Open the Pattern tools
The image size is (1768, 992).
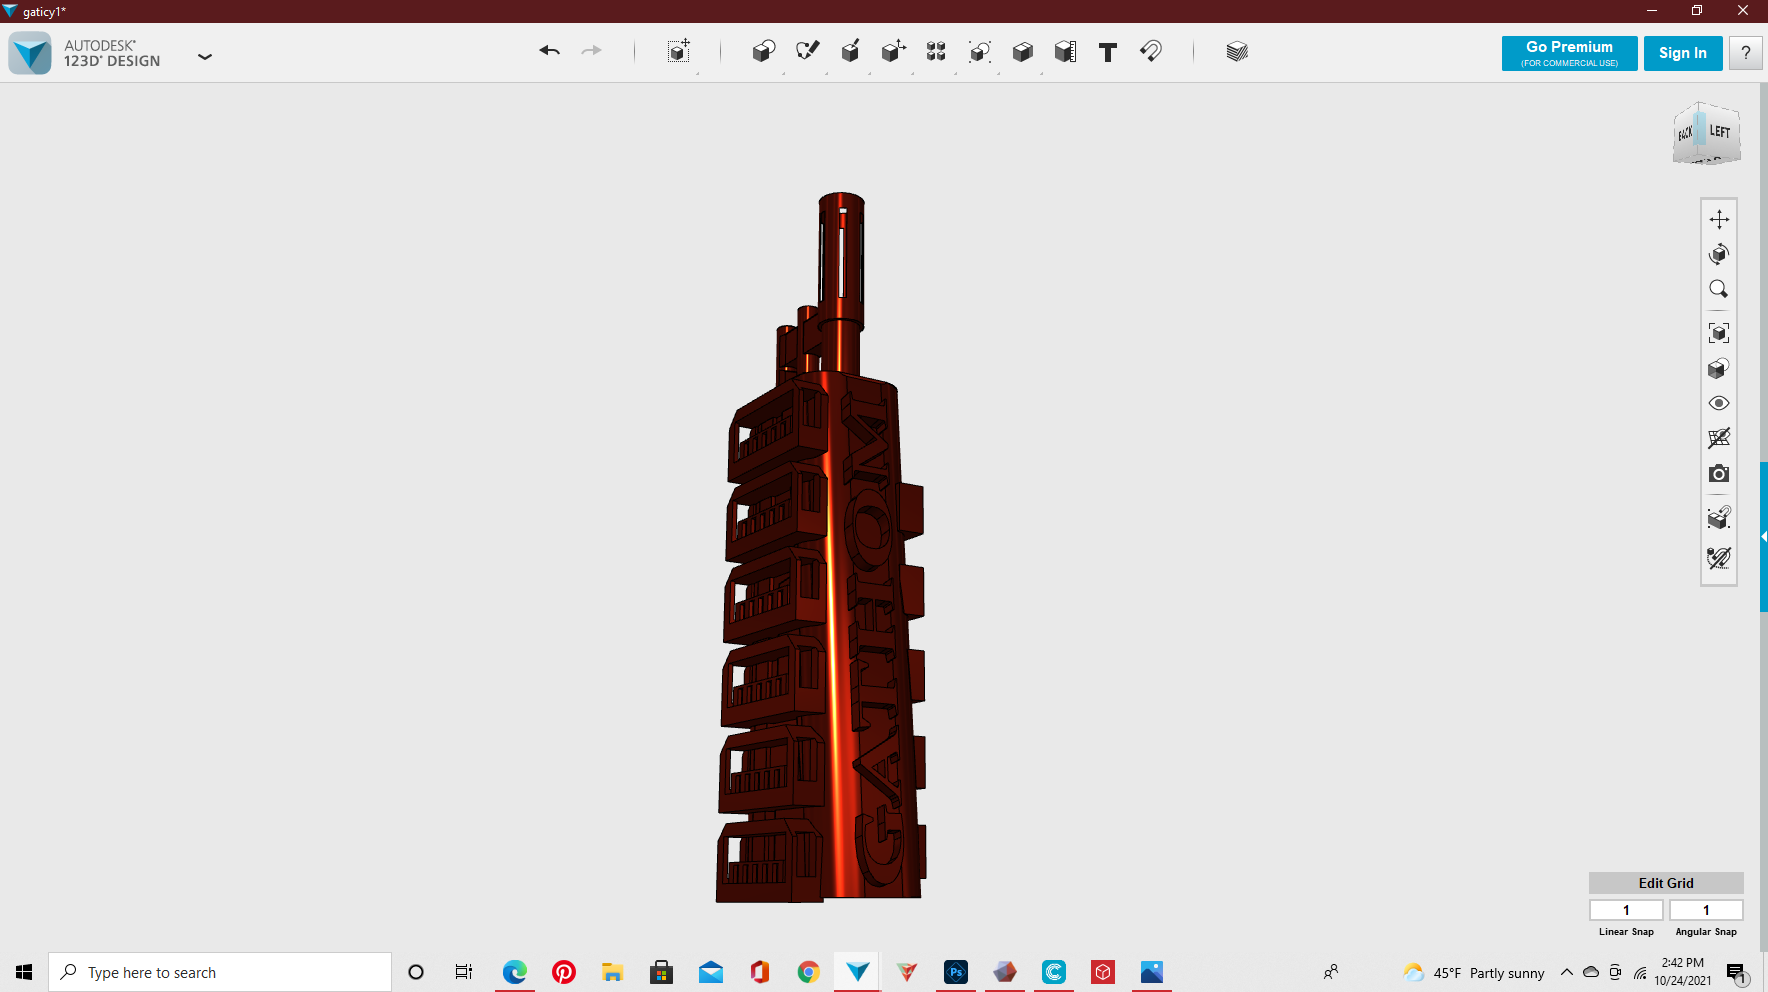[936, 52]
